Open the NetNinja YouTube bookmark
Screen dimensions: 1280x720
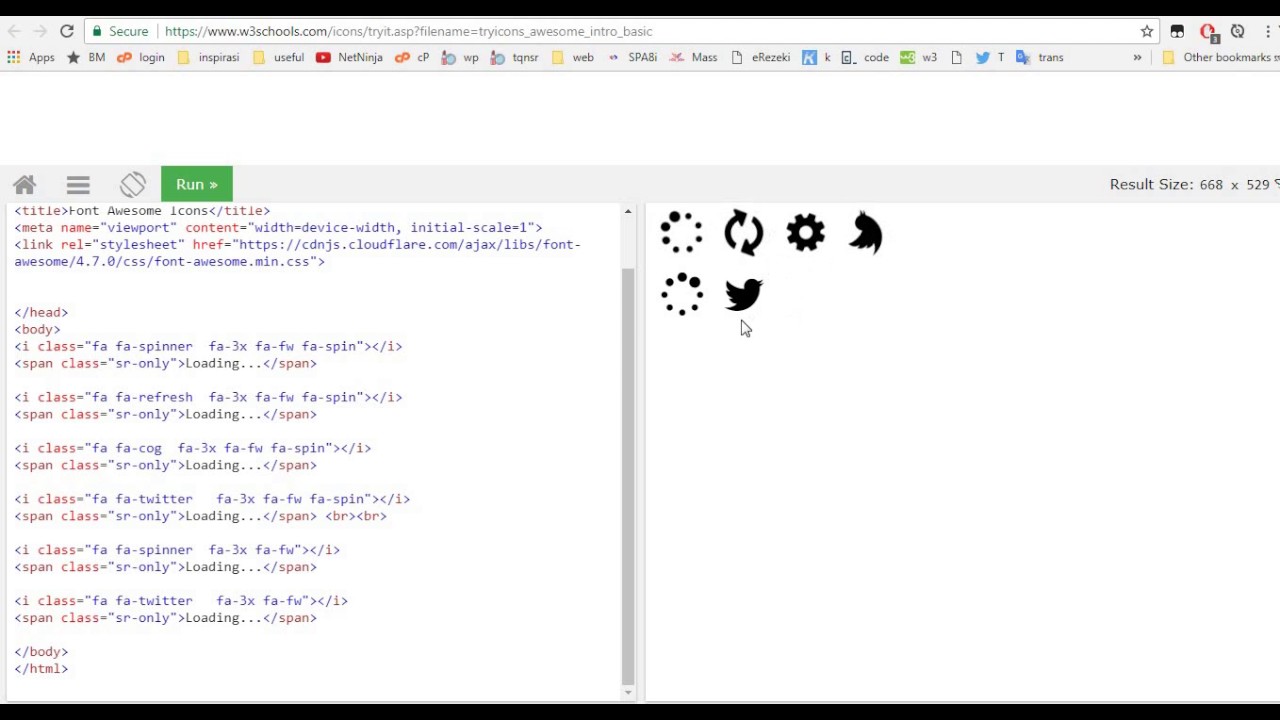349,58
